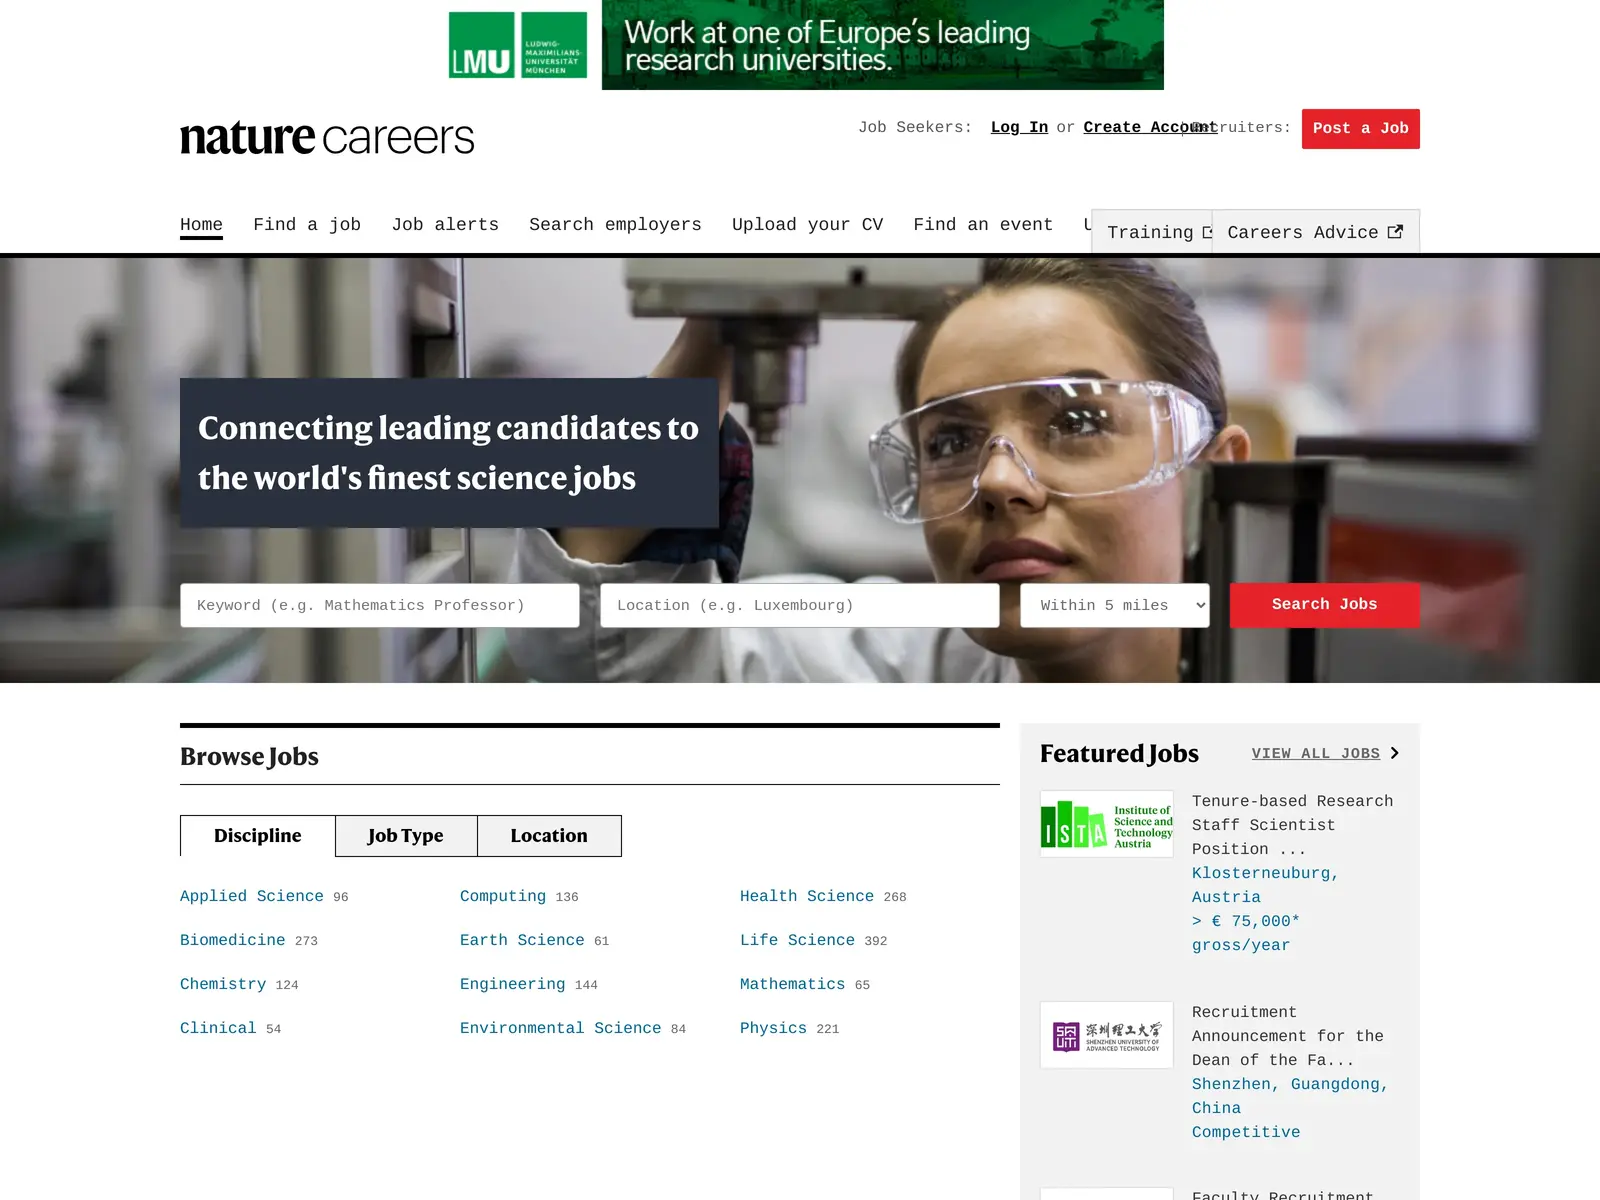The width and height of the screenshot is (1600, 1200).
Task: Open Shenzhen University of Advanced Technology logo
Action: tap(1107, 1035)
